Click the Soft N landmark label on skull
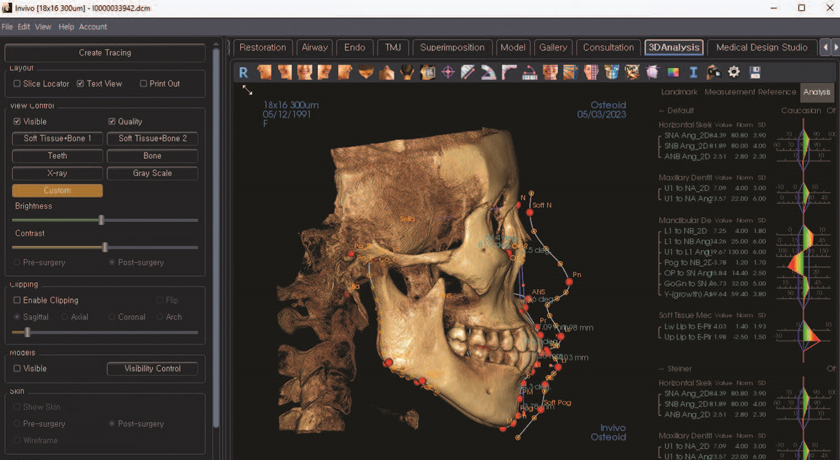This screenshot has width=840, height=460. point(542,205)
